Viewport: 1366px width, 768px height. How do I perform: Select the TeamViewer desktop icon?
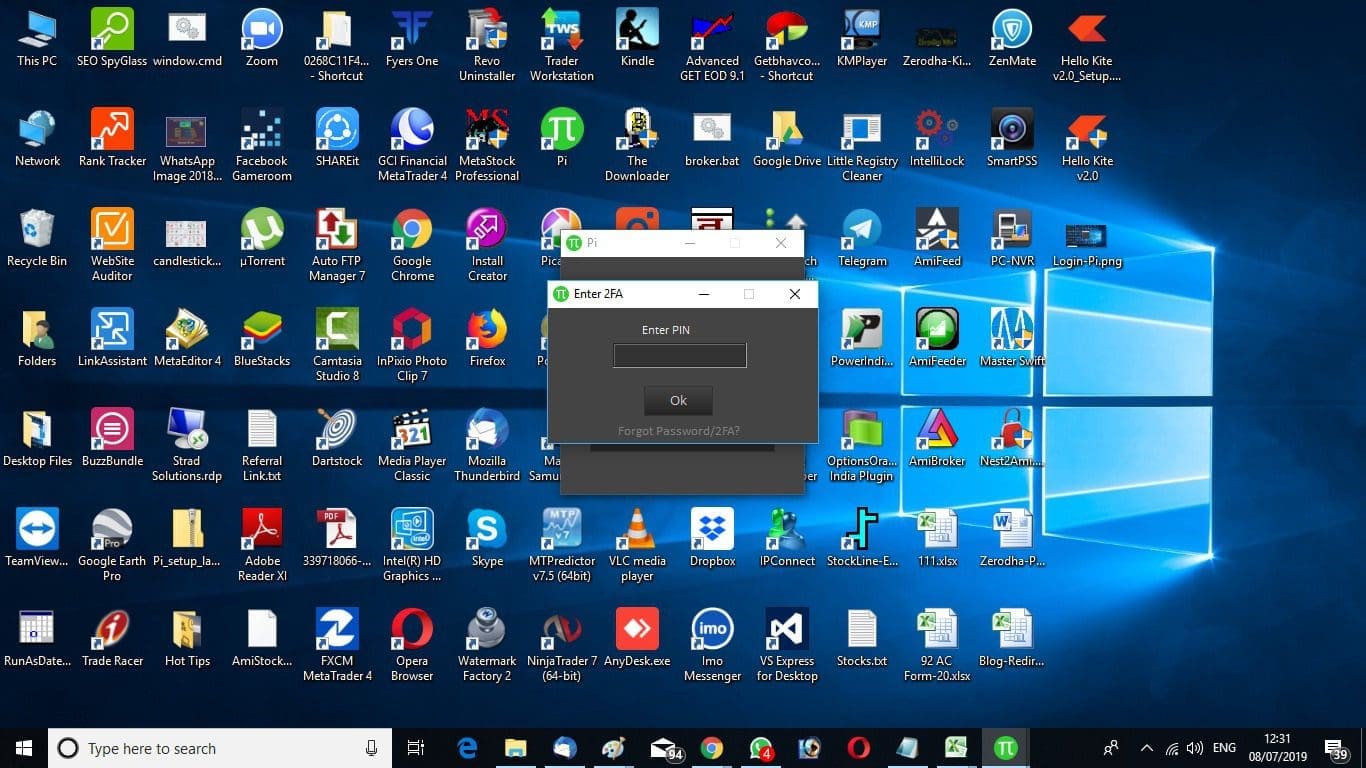37,538
